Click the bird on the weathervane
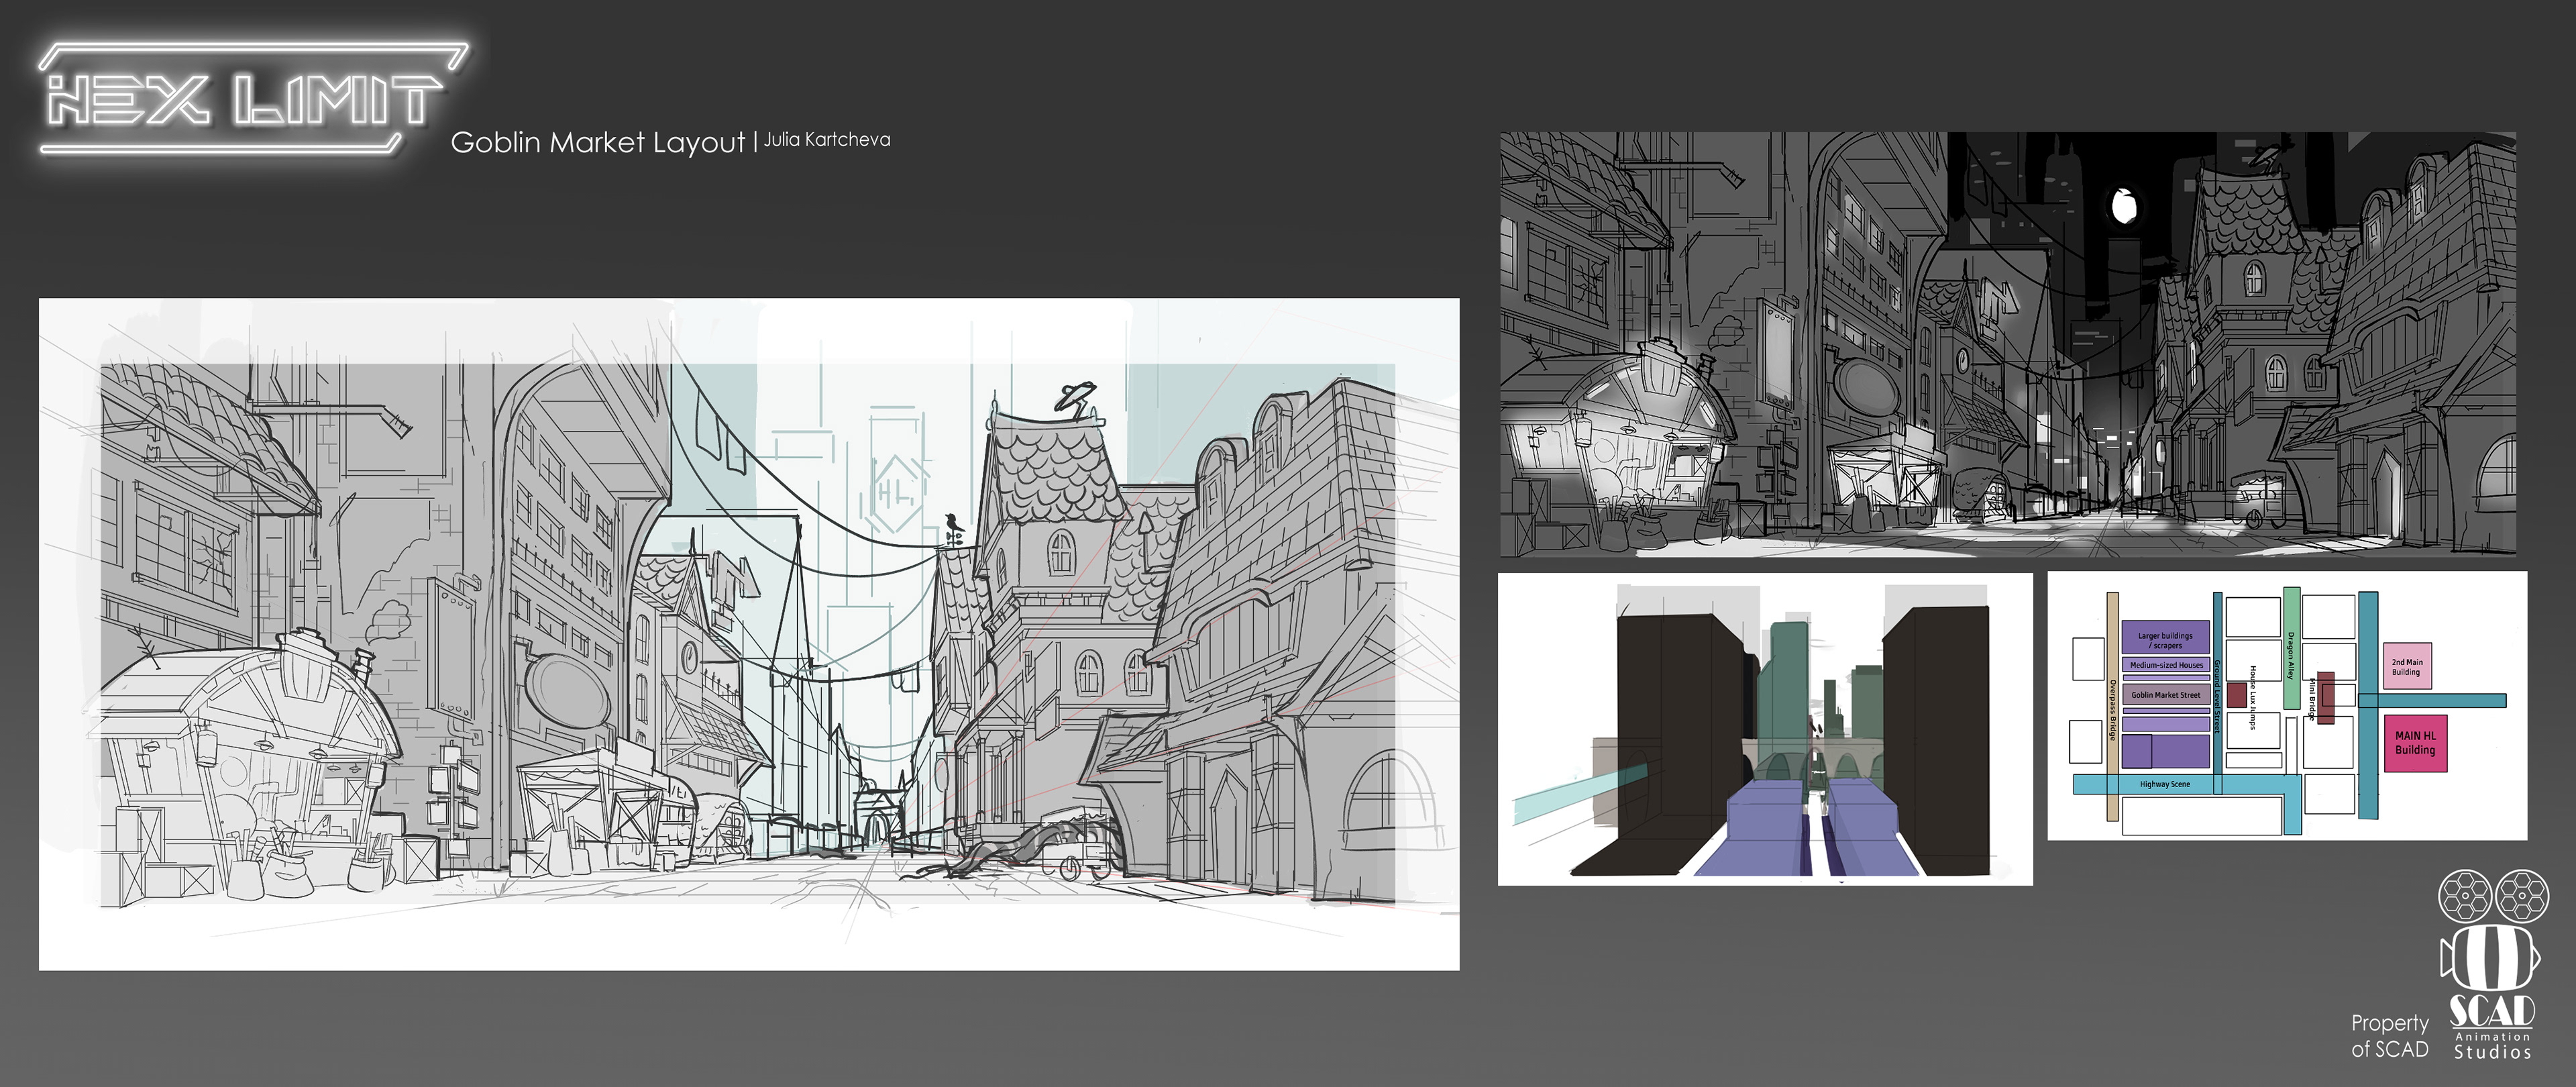Viewport: 2576px width, 1087px height. 953,522
